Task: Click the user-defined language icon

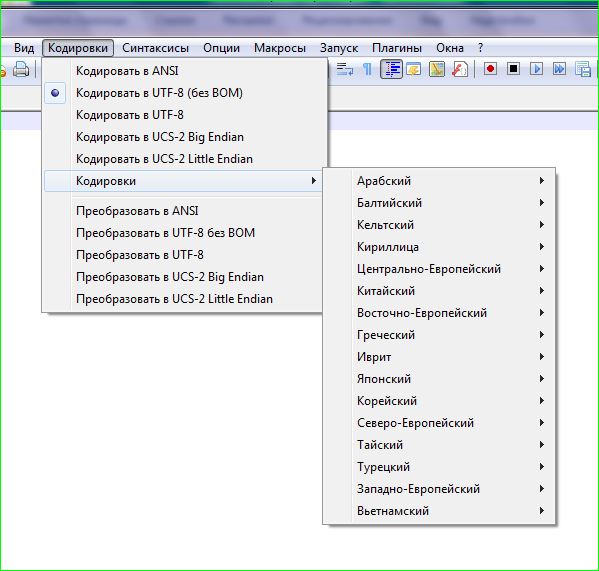Action: 414,69
